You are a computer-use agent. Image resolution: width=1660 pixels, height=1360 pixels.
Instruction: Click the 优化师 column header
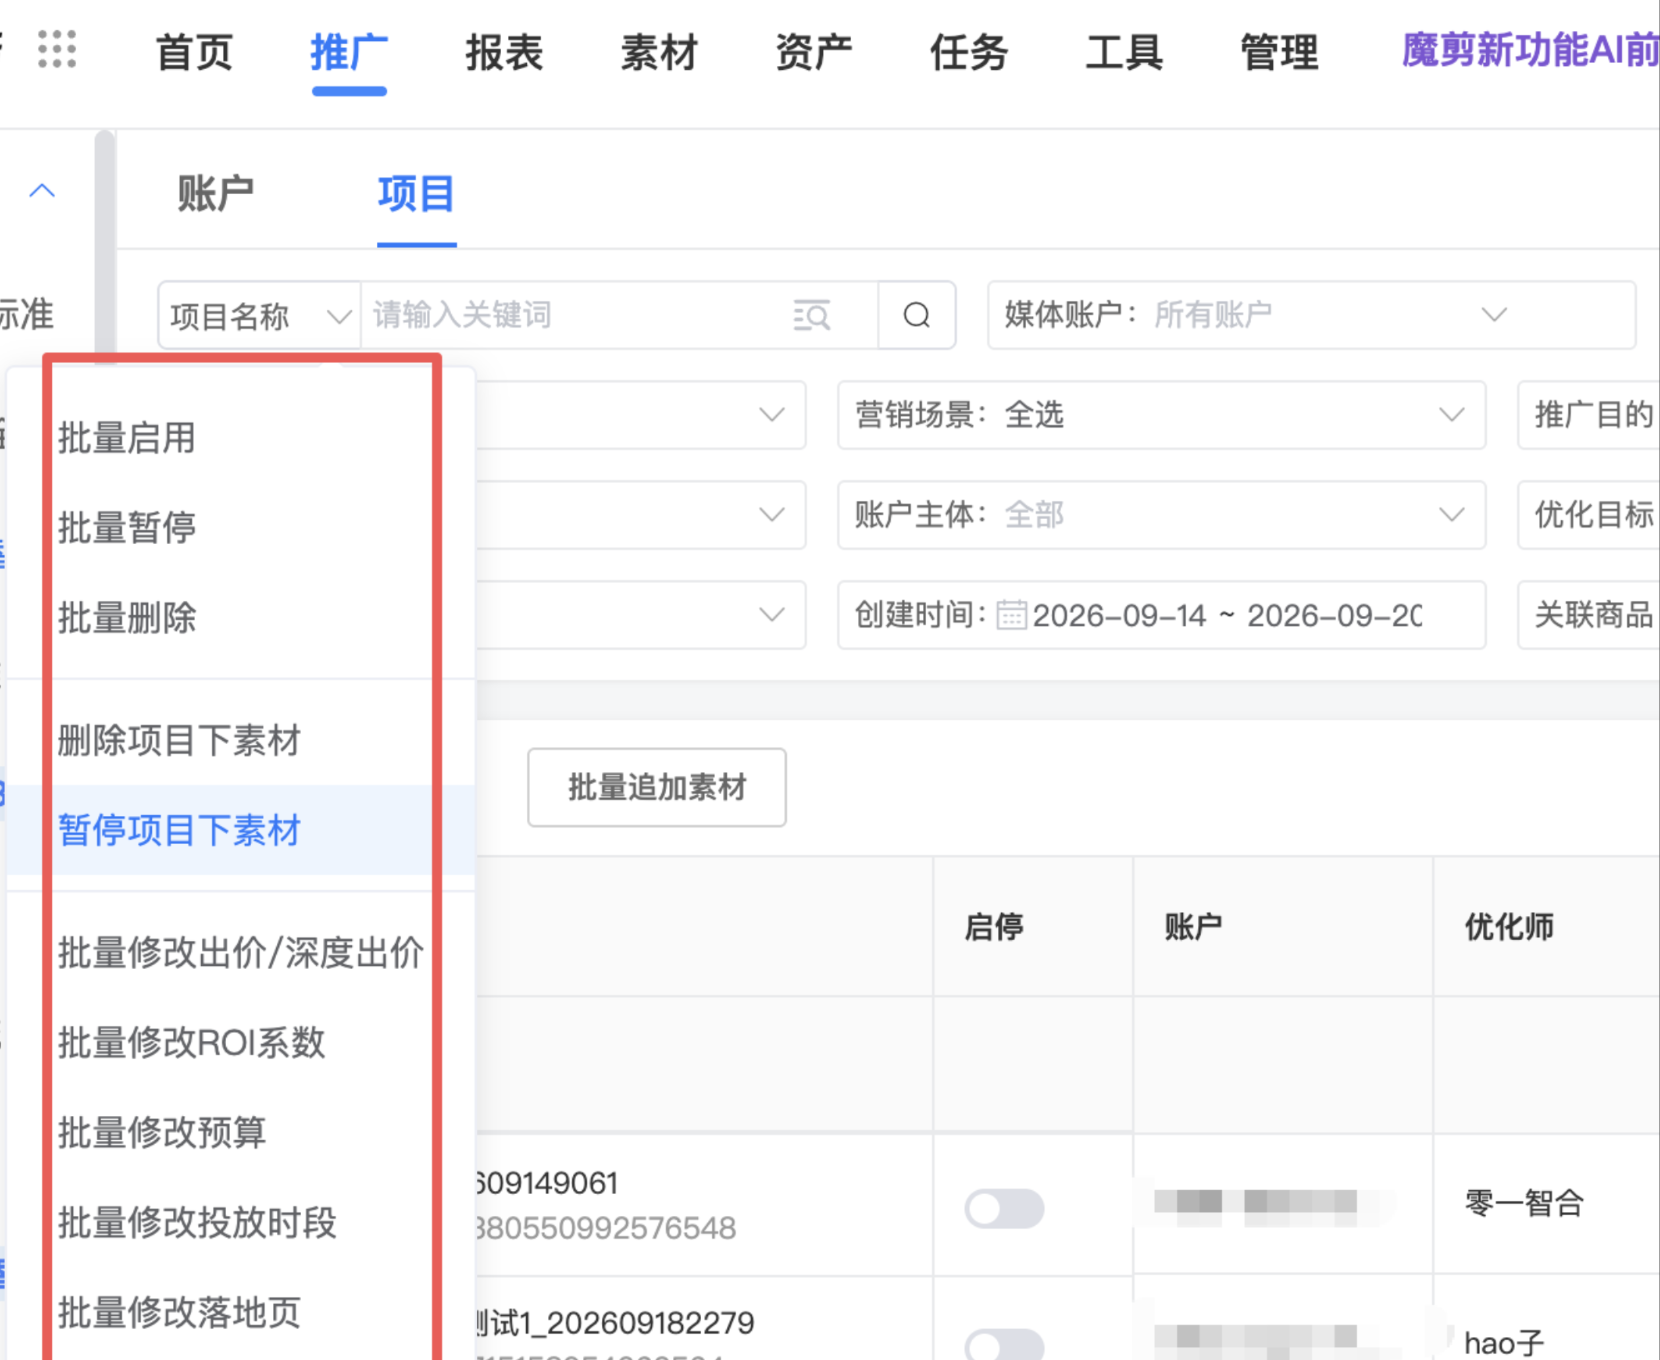1509,926
